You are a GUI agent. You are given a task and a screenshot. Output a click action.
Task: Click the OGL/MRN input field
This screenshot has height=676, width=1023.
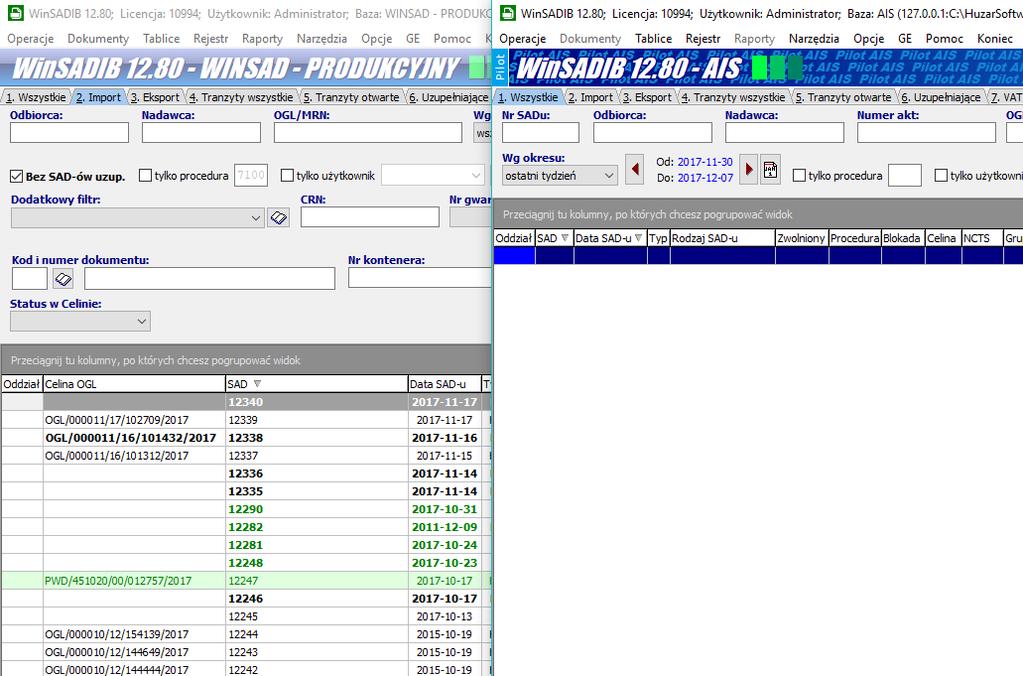point(368,133)
